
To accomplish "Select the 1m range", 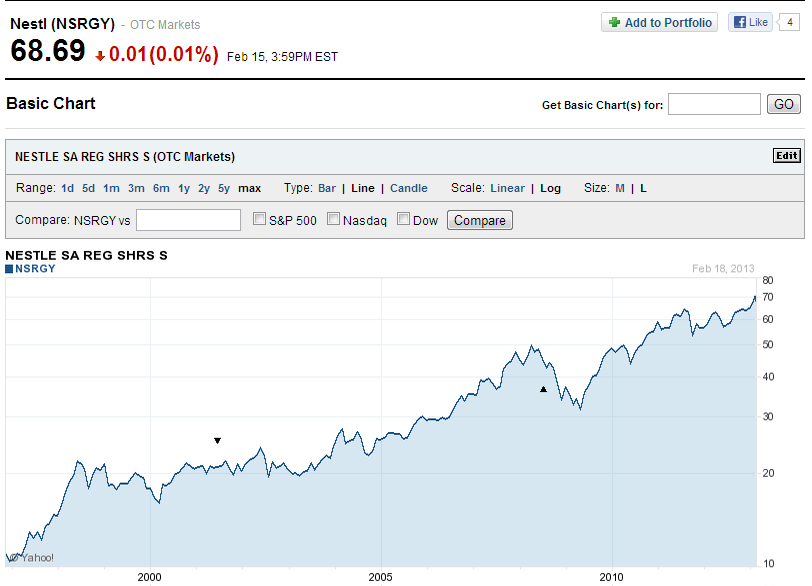I will (x=111, y=188).
